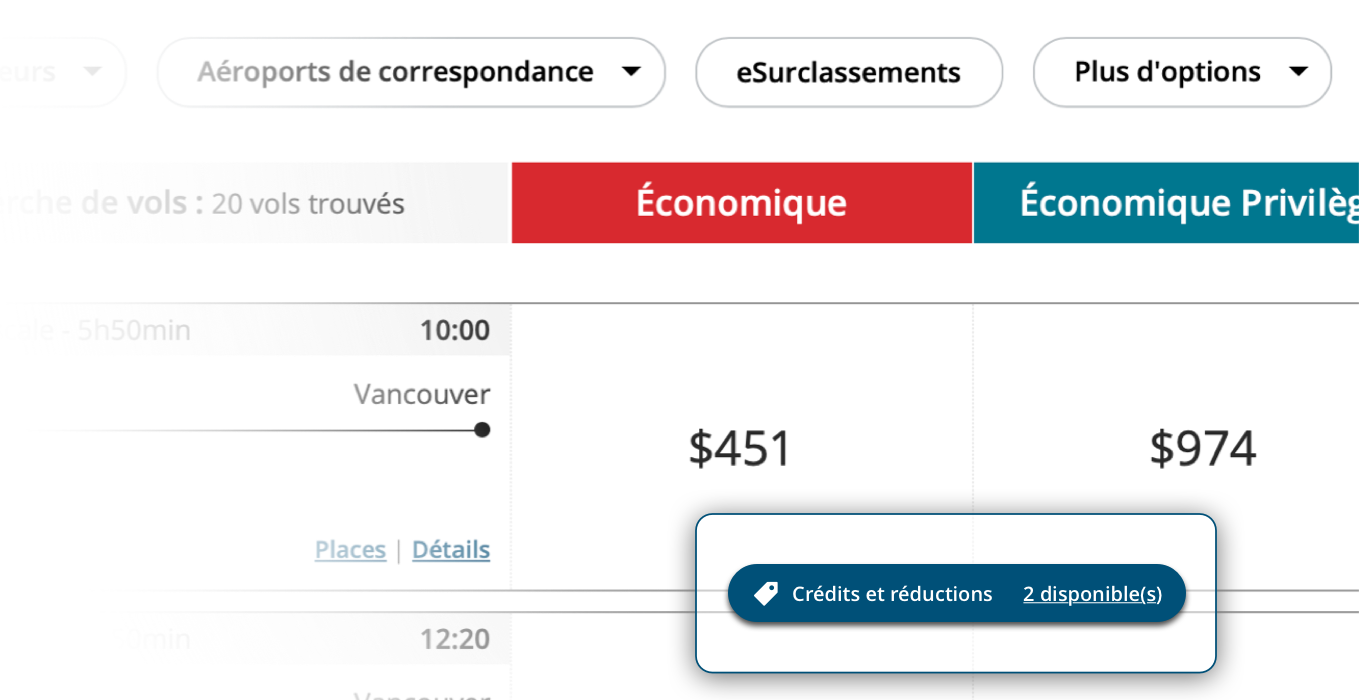Choose the $974 Économique Privilège fare

1202,449
